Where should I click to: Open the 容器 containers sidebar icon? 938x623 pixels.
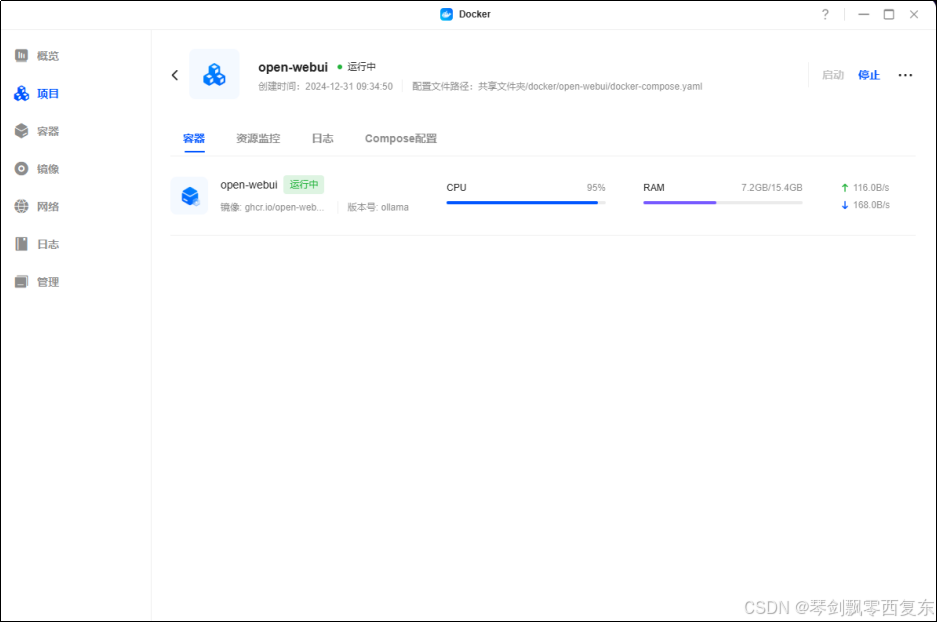(22, 131)
